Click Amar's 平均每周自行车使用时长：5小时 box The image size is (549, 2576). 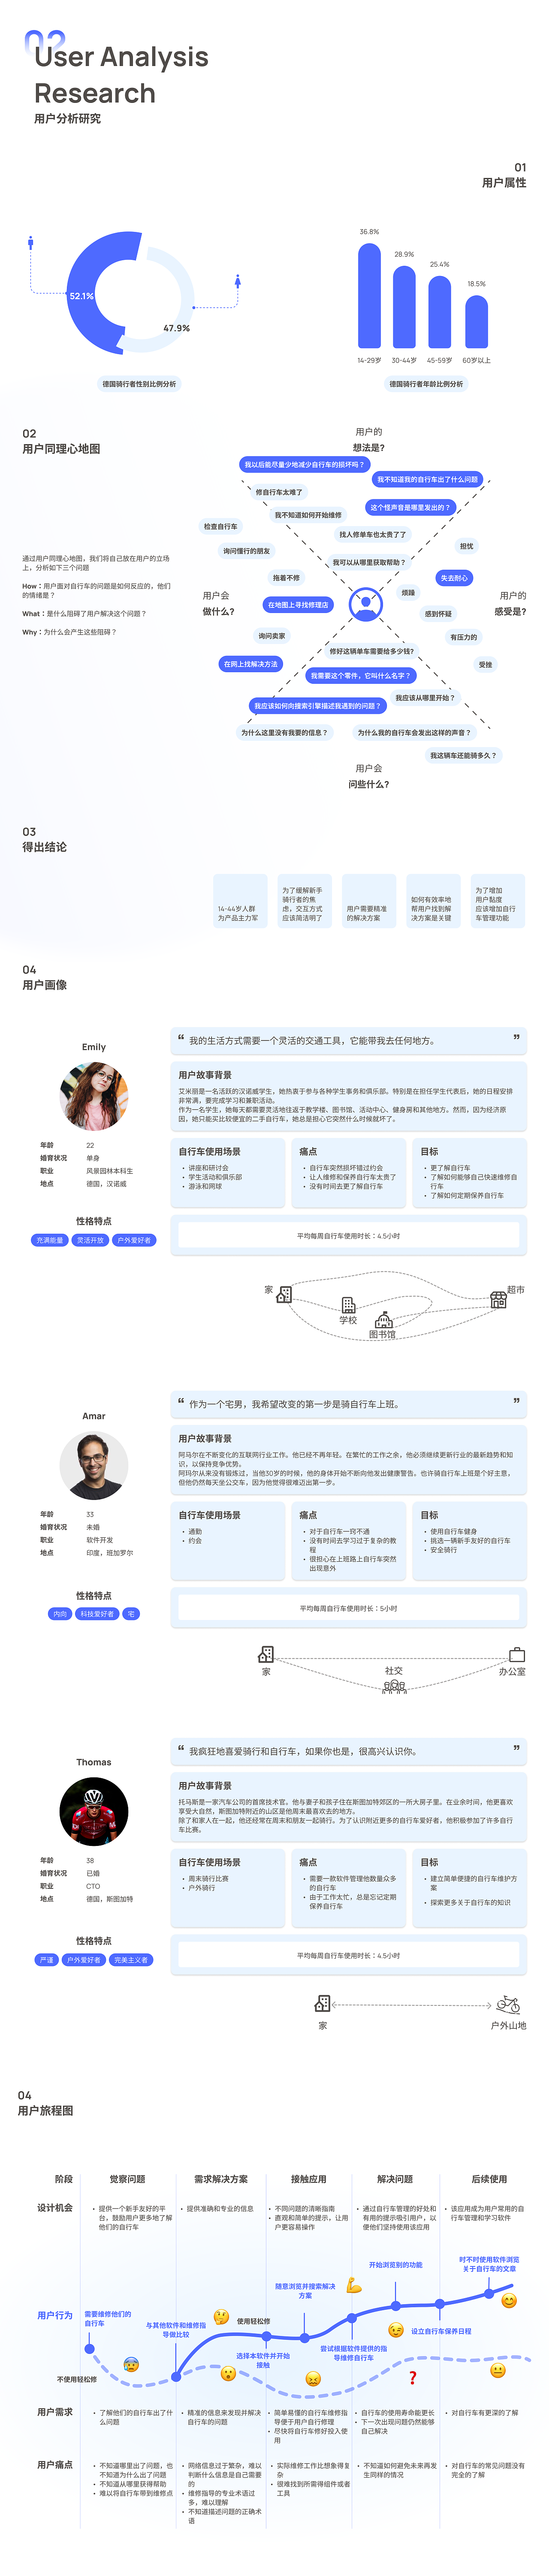(x=348, y=1608)
